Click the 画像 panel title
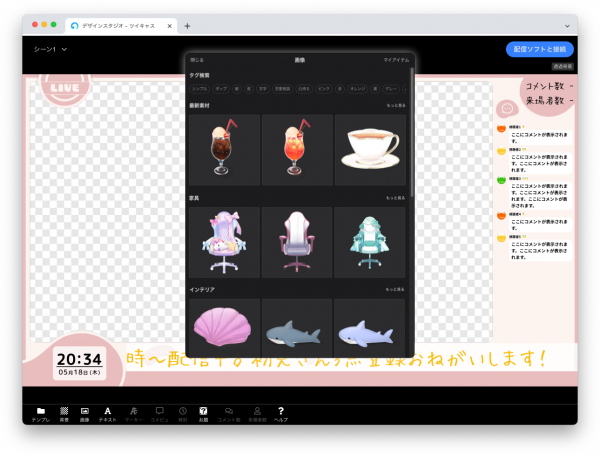This screenshot has height=456, width=600. [x=300, y=60]
